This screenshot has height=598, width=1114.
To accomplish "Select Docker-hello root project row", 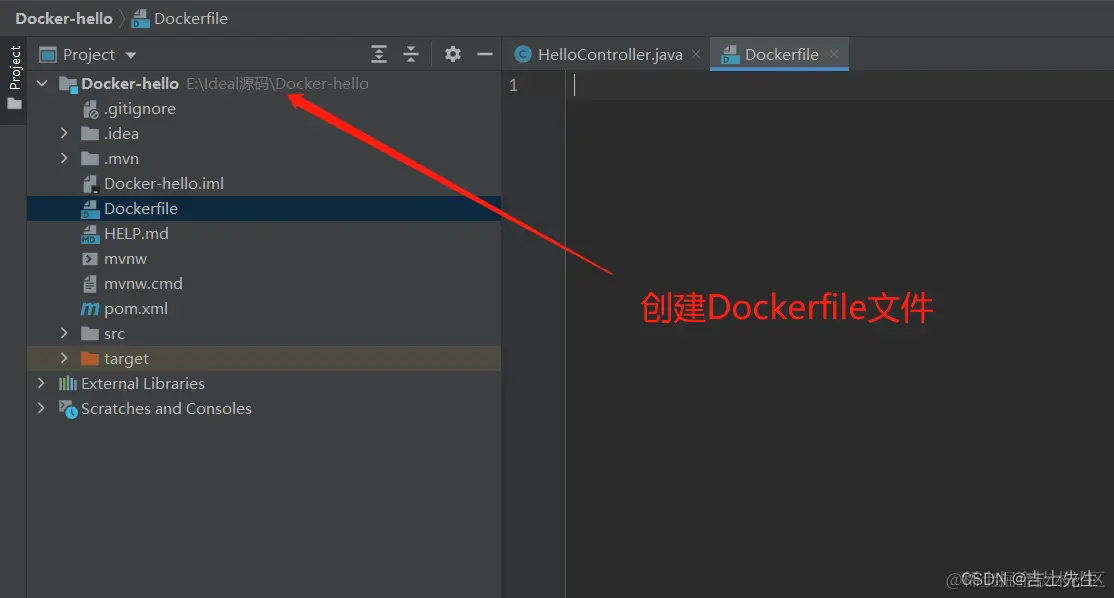I will pos(264,84).
